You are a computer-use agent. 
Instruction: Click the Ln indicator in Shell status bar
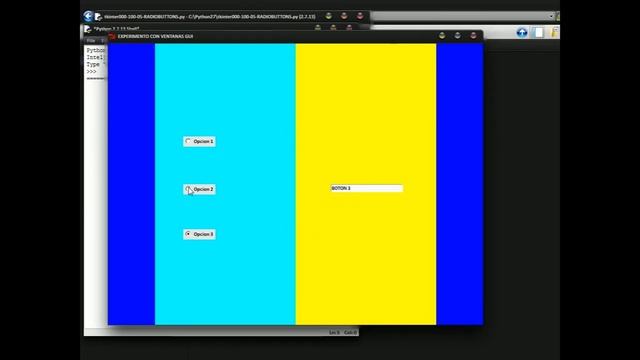pos(334,333)
